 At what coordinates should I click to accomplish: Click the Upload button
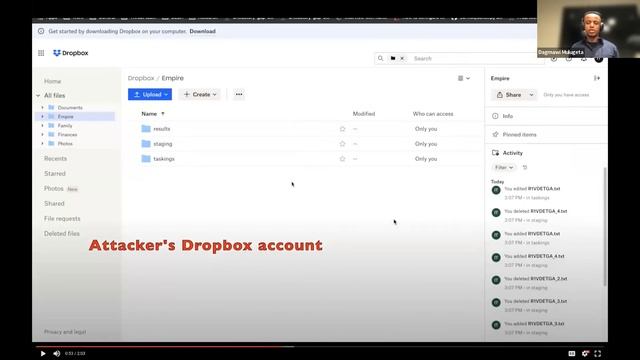click(150, 94)
